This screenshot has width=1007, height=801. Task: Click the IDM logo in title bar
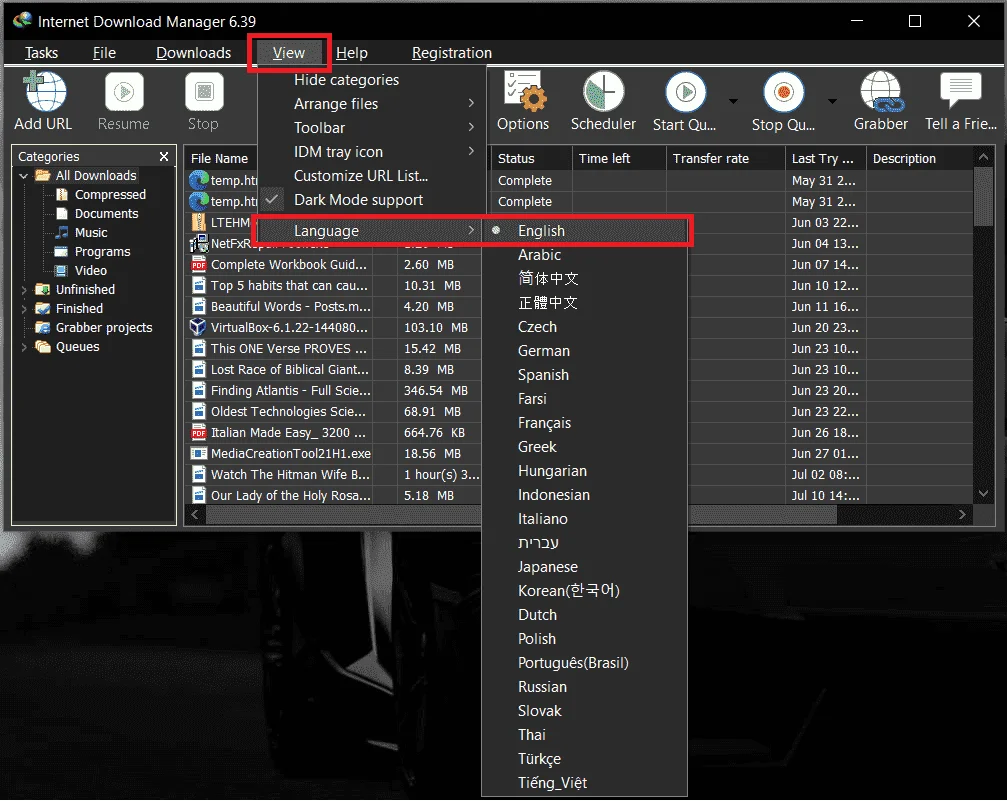pos(22,21)
